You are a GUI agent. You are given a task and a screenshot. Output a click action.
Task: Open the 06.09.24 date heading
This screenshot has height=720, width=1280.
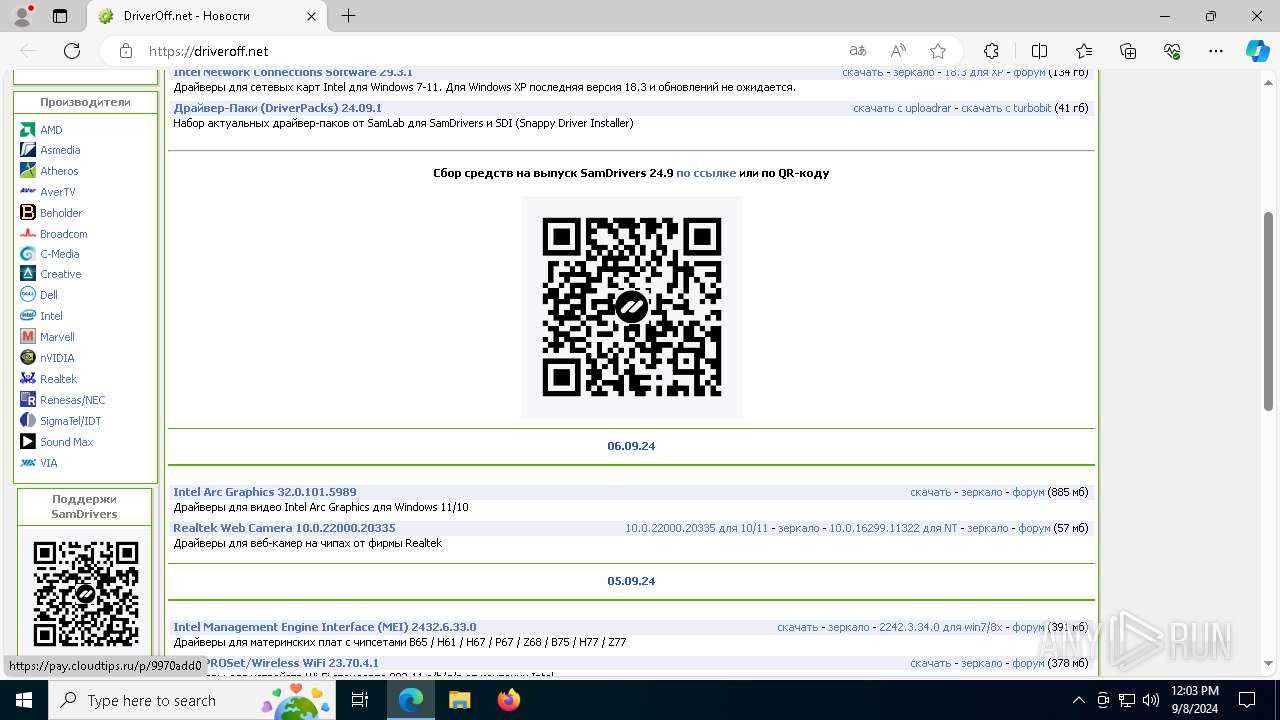click(631, 446)
